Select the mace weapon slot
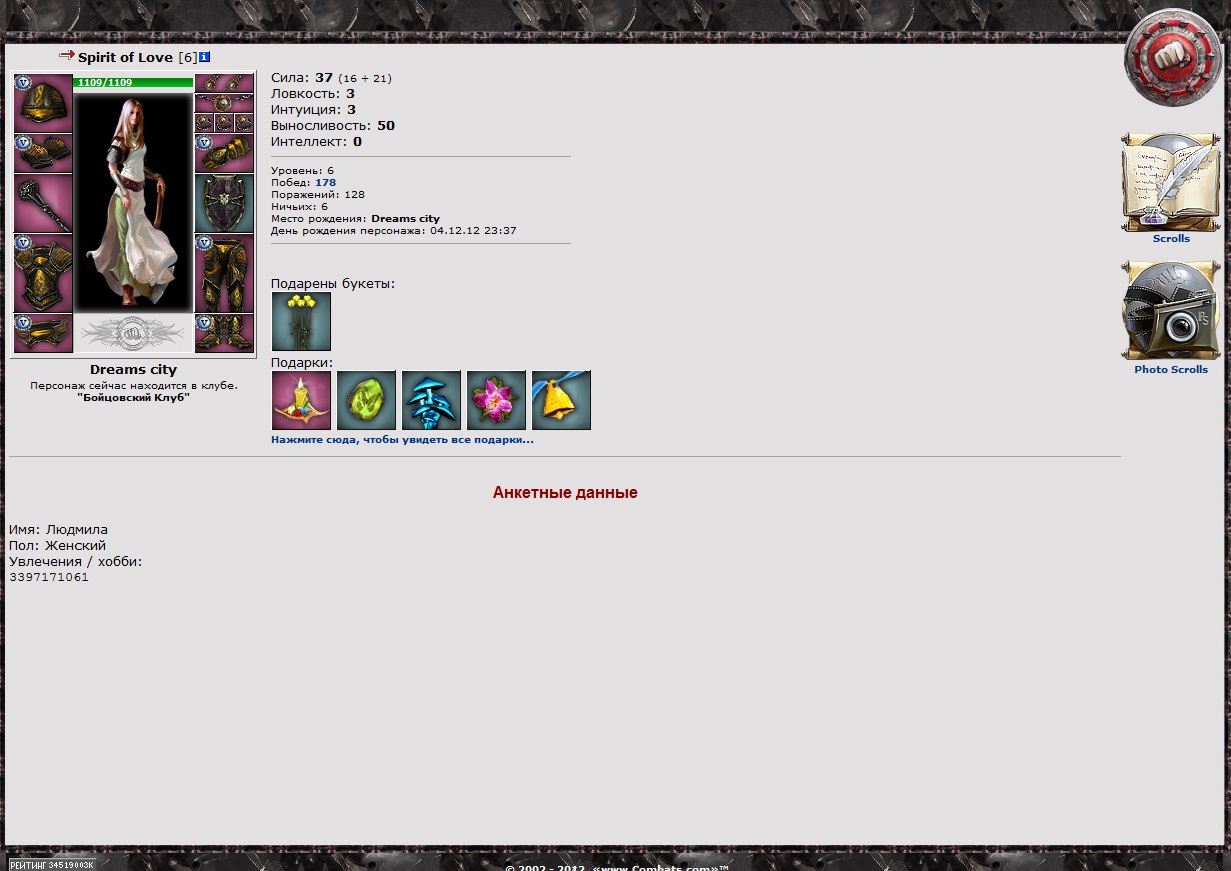The width and height of the screenshot is (1231, 871). click(x=43, y=204)
